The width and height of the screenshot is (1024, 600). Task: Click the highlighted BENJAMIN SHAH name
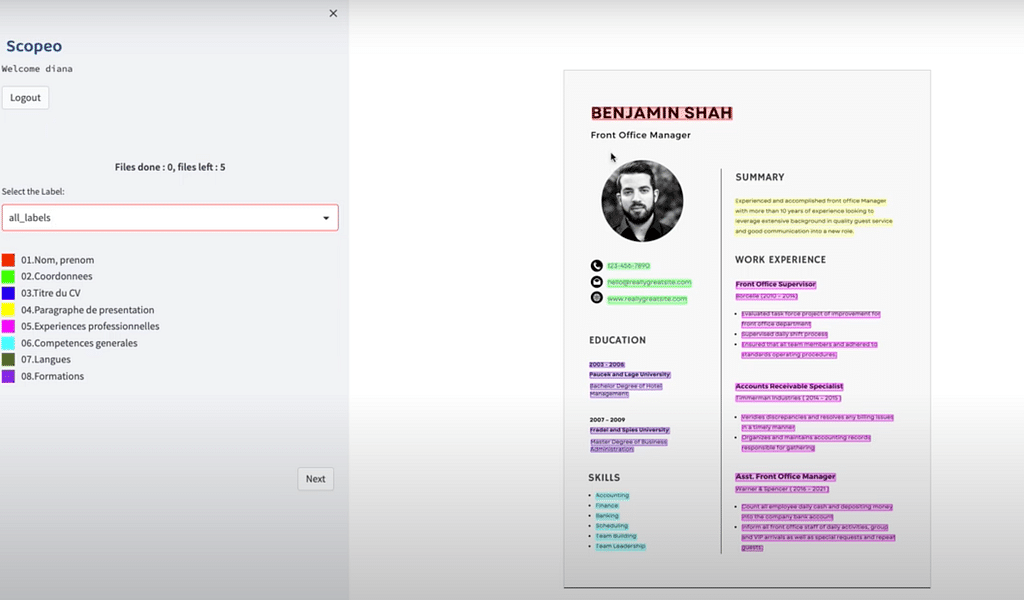click(x=661, y=113)
